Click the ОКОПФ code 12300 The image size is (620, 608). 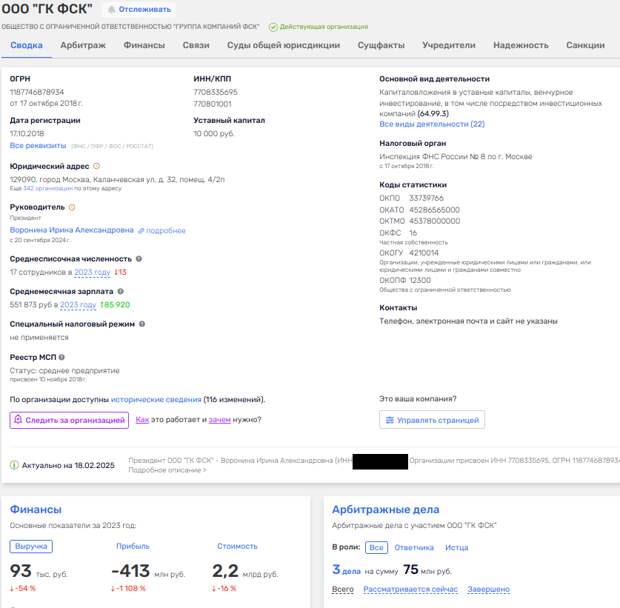click(x=420, y=280)
